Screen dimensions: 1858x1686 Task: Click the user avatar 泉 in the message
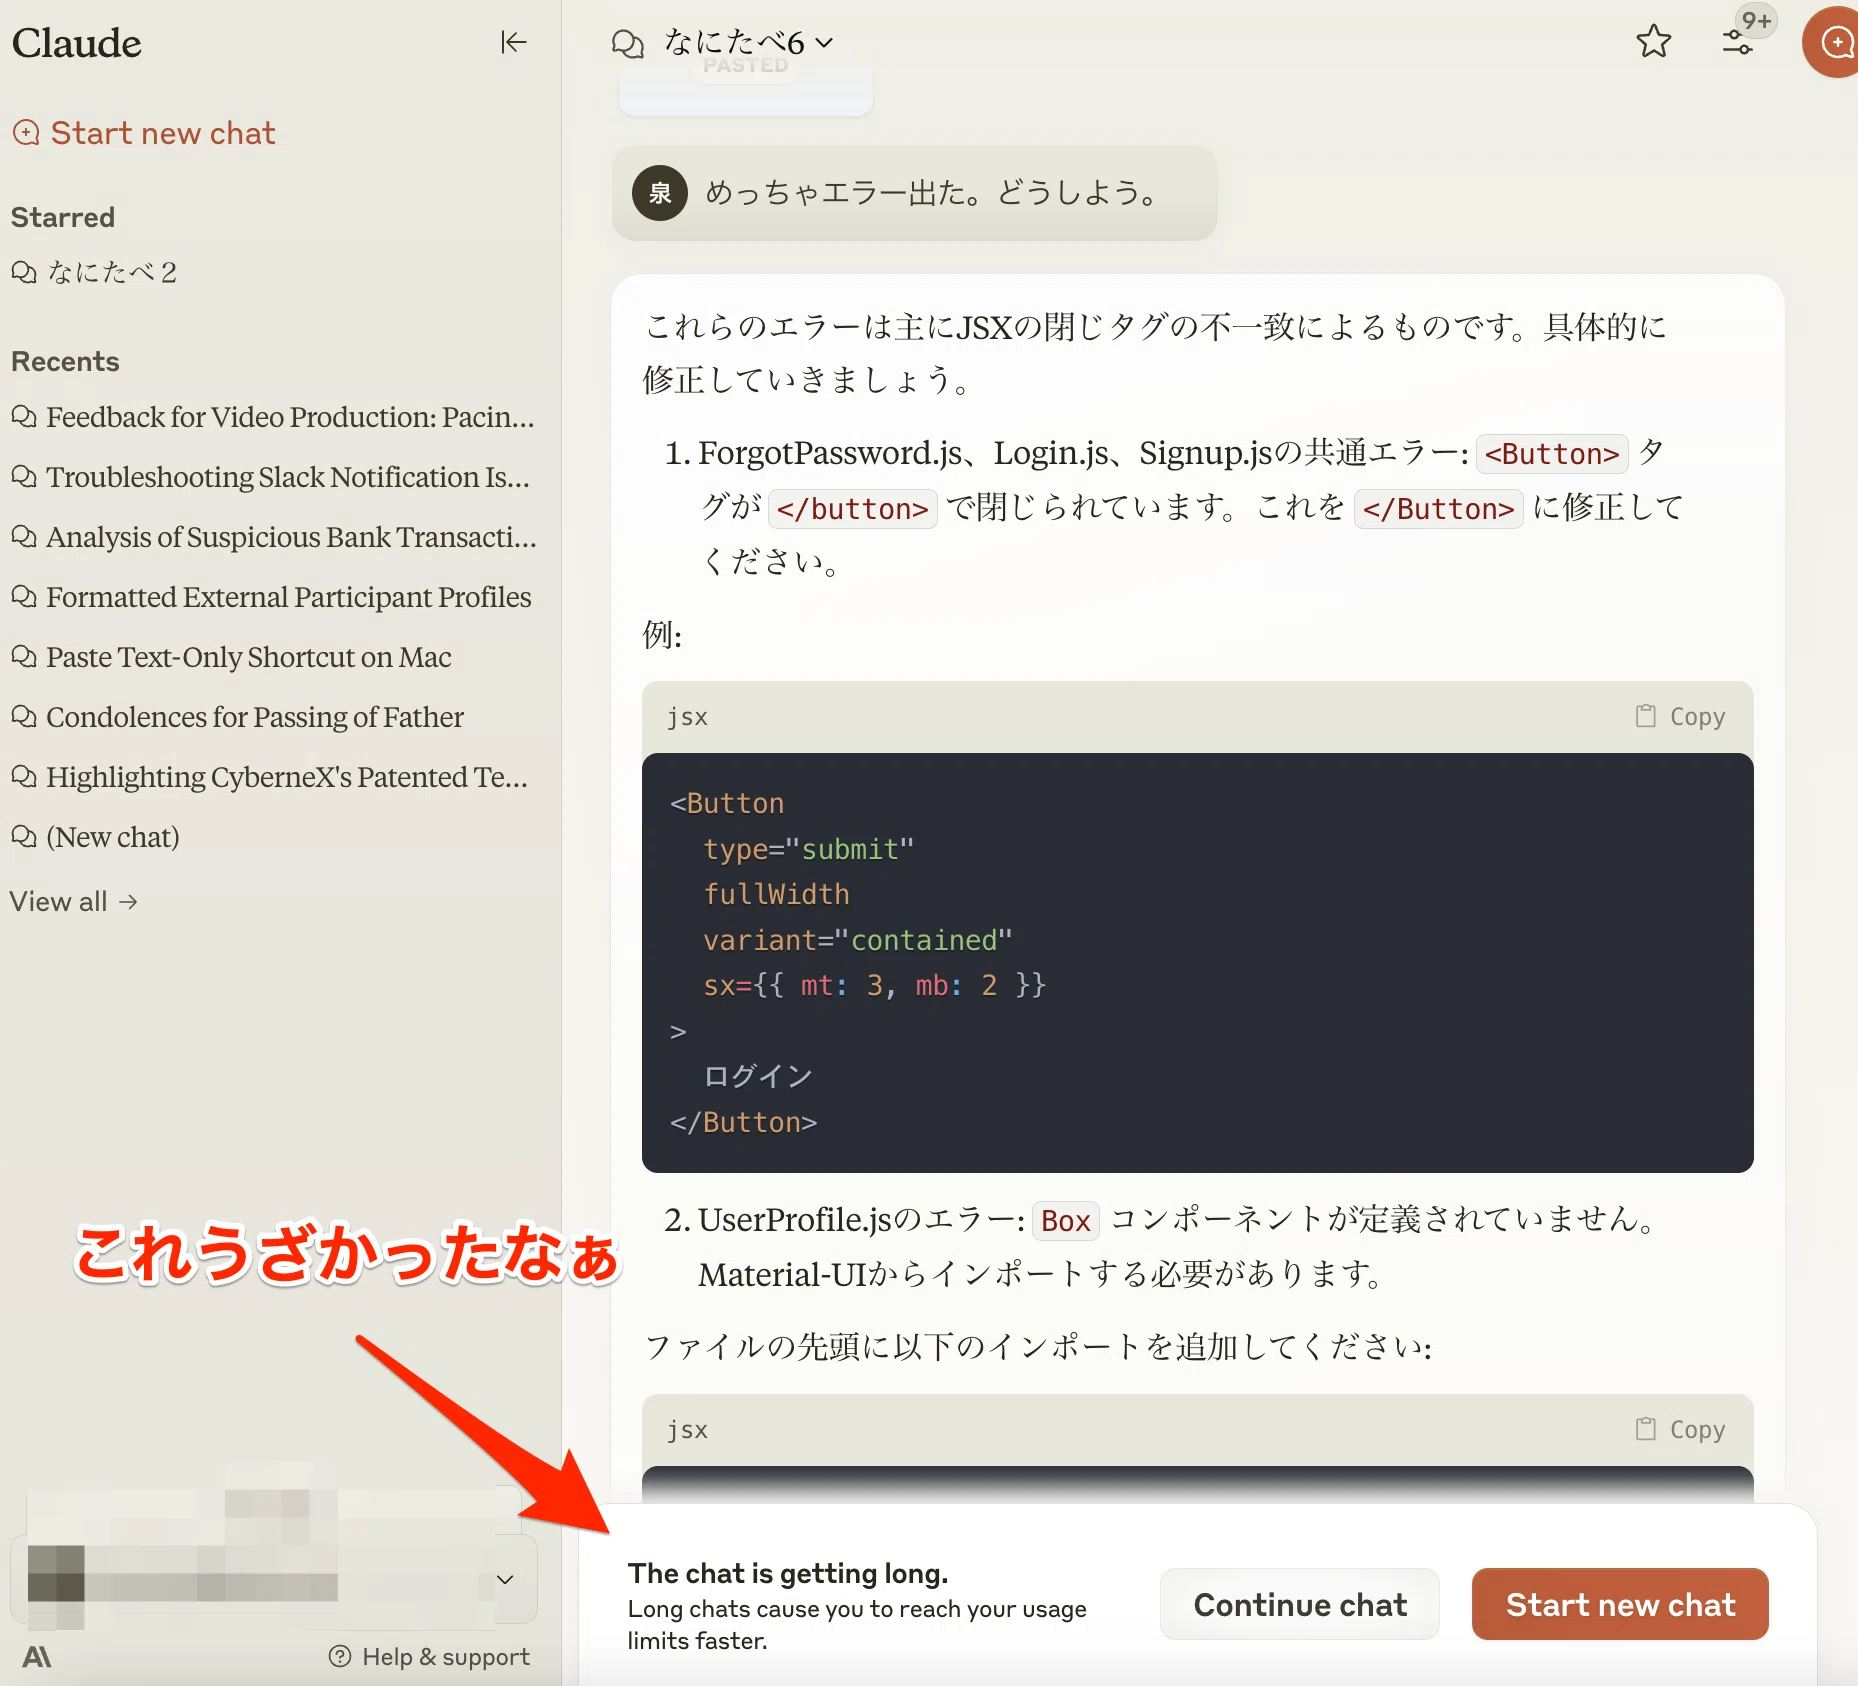tap(660, 193)
